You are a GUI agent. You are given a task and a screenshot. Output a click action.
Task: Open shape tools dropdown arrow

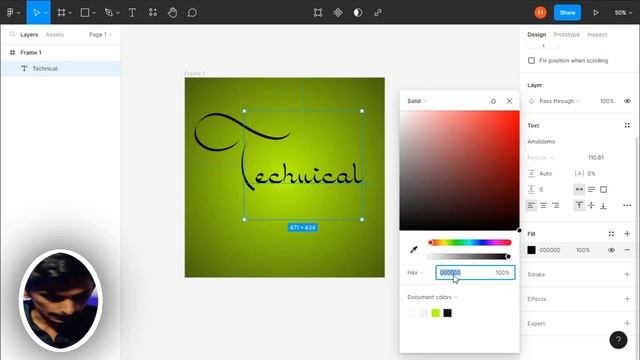pos(94,13)
